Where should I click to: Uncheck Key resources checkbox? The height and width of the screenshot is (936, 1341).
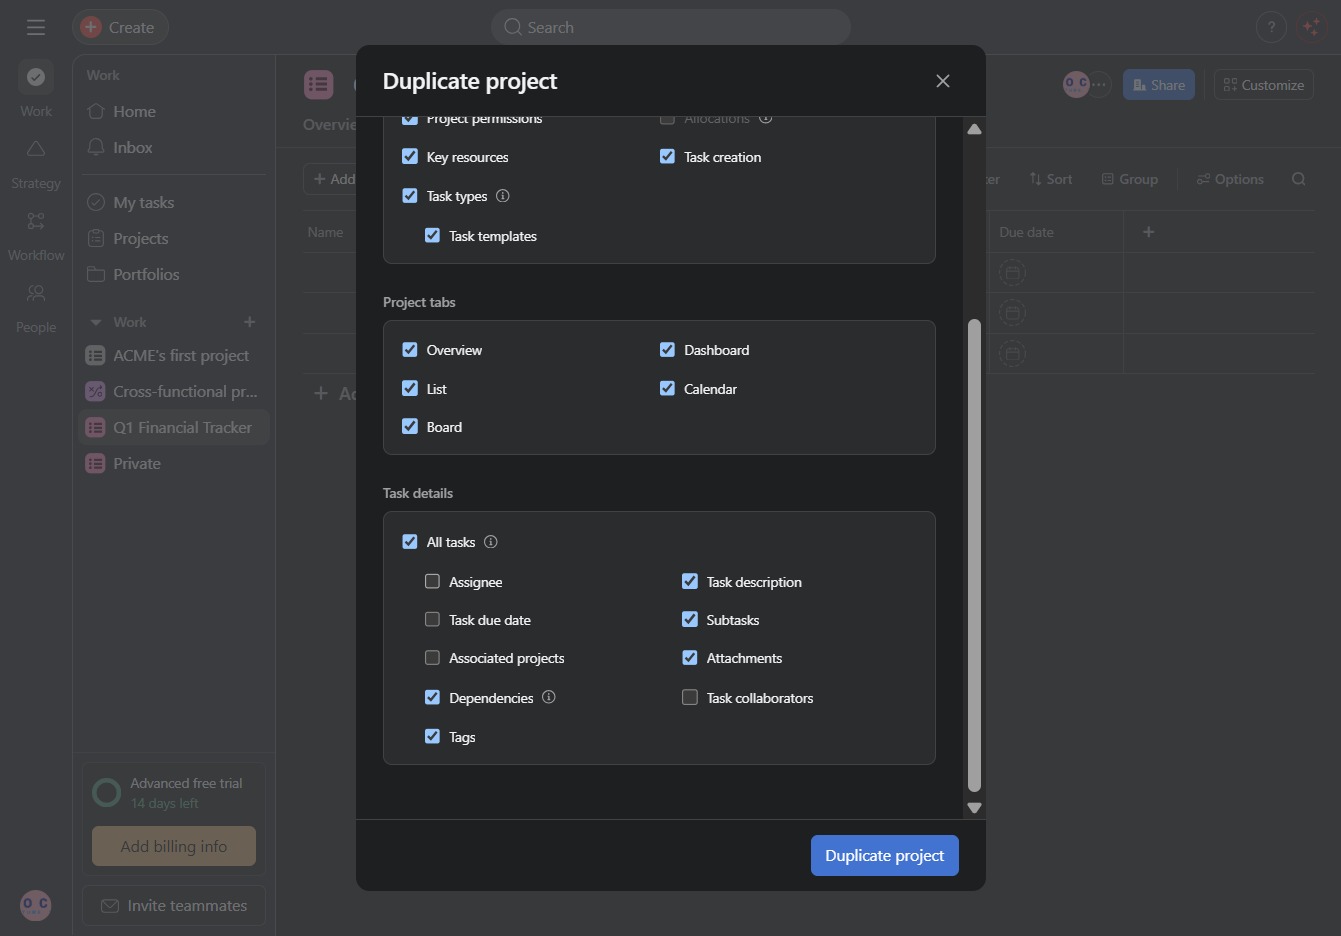pos(410,156)
